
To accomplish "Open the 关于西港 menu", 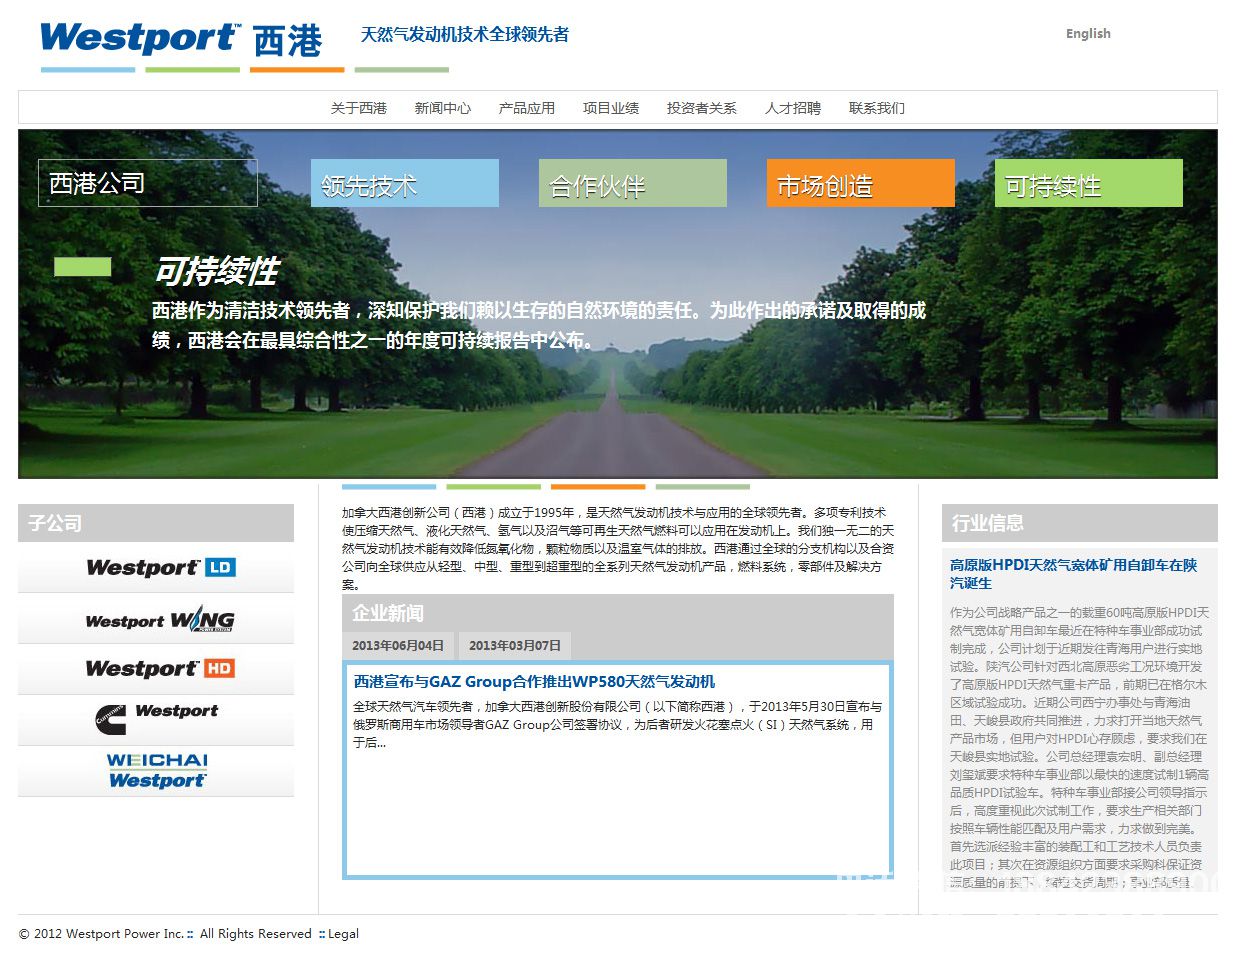I will (x=358, y=108).
